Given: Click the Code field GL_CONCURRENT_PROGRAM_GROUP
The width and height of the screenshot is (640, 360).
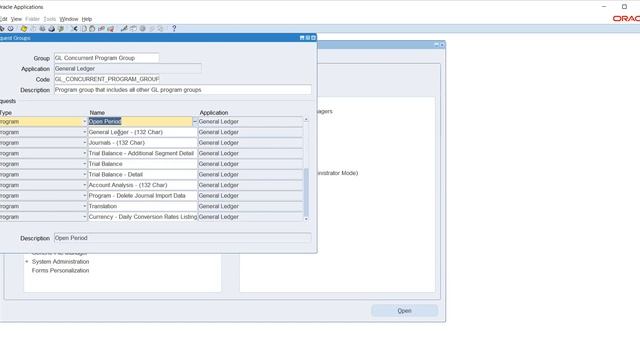Looking at the screenshot, I should click(107, 79).
